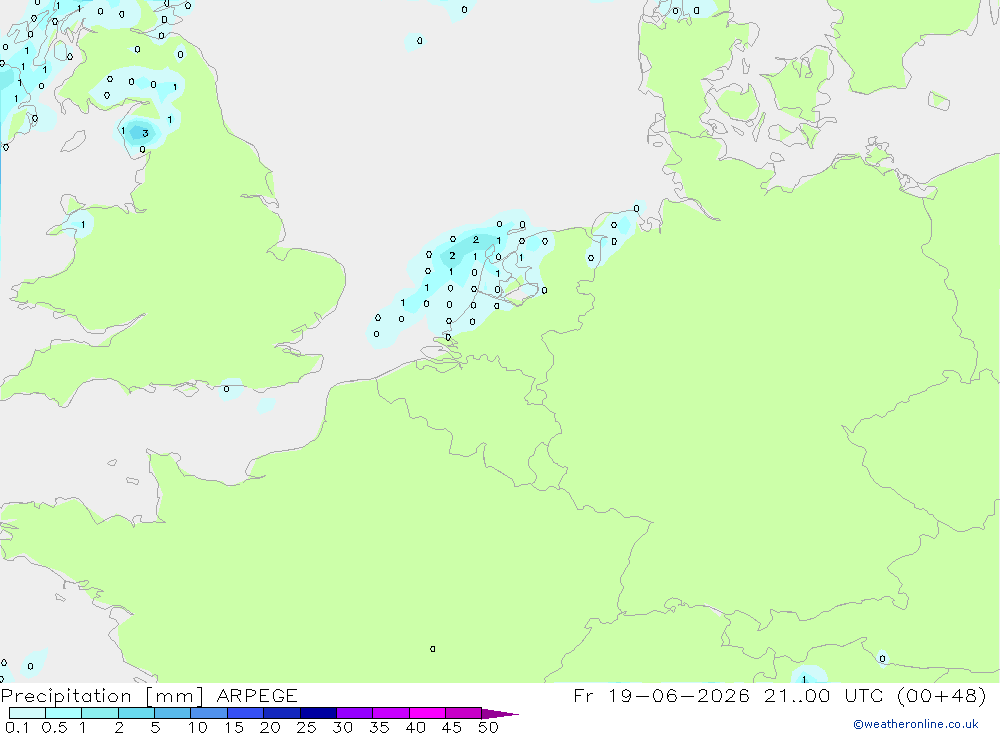Click the above-50 mm legend arrow tip
1000x733 pixels.
point(500,713)
